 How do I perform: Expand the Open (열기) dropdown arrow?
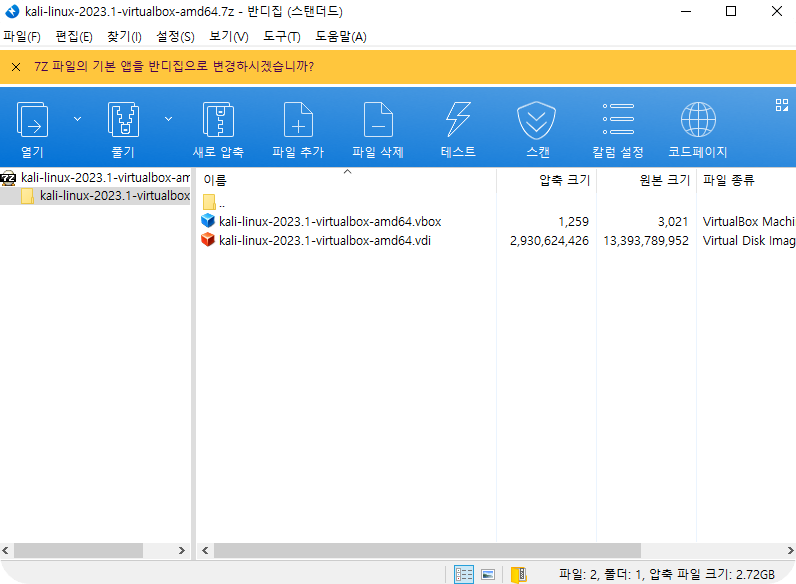77,119
